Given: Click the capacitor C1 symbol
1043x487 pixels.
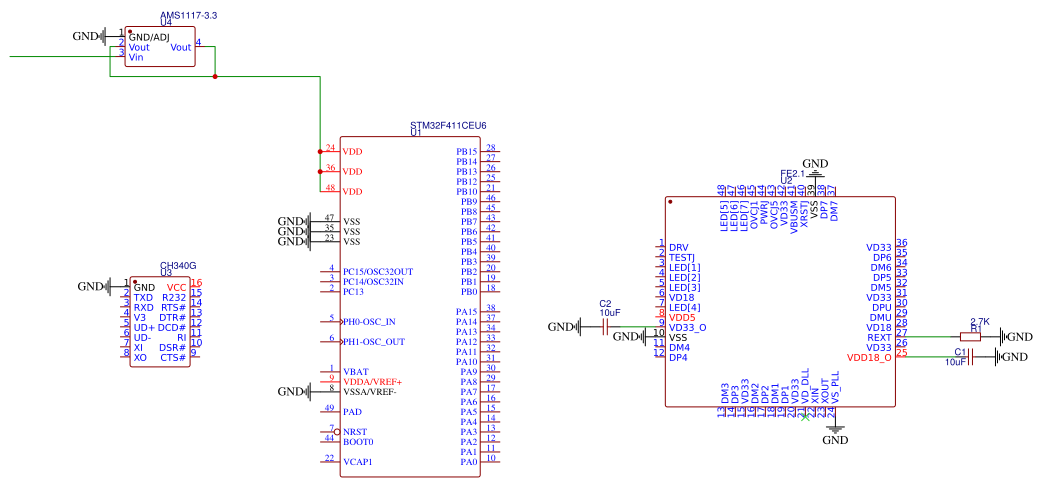Looking at the screenshot, I should click(x=970, y=357).
